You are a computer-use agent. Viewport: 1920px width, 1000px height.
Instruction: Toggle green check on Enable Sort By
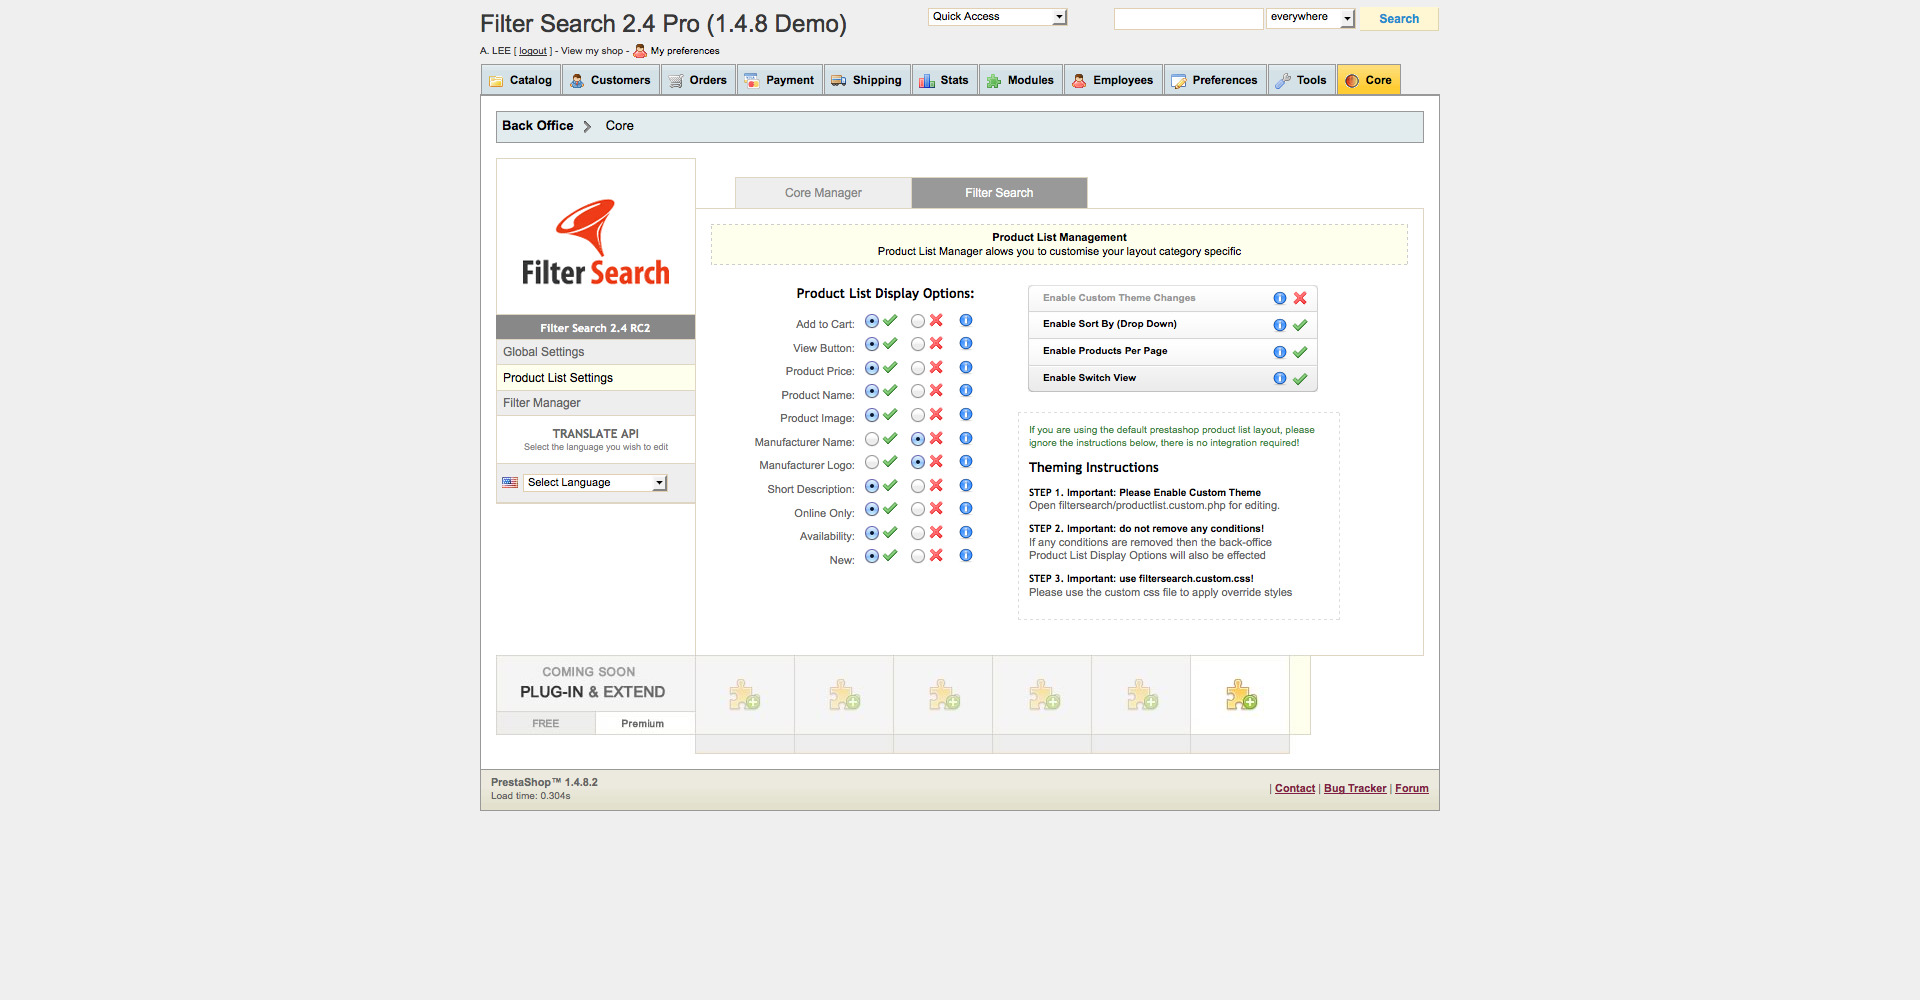[1300, 325]
